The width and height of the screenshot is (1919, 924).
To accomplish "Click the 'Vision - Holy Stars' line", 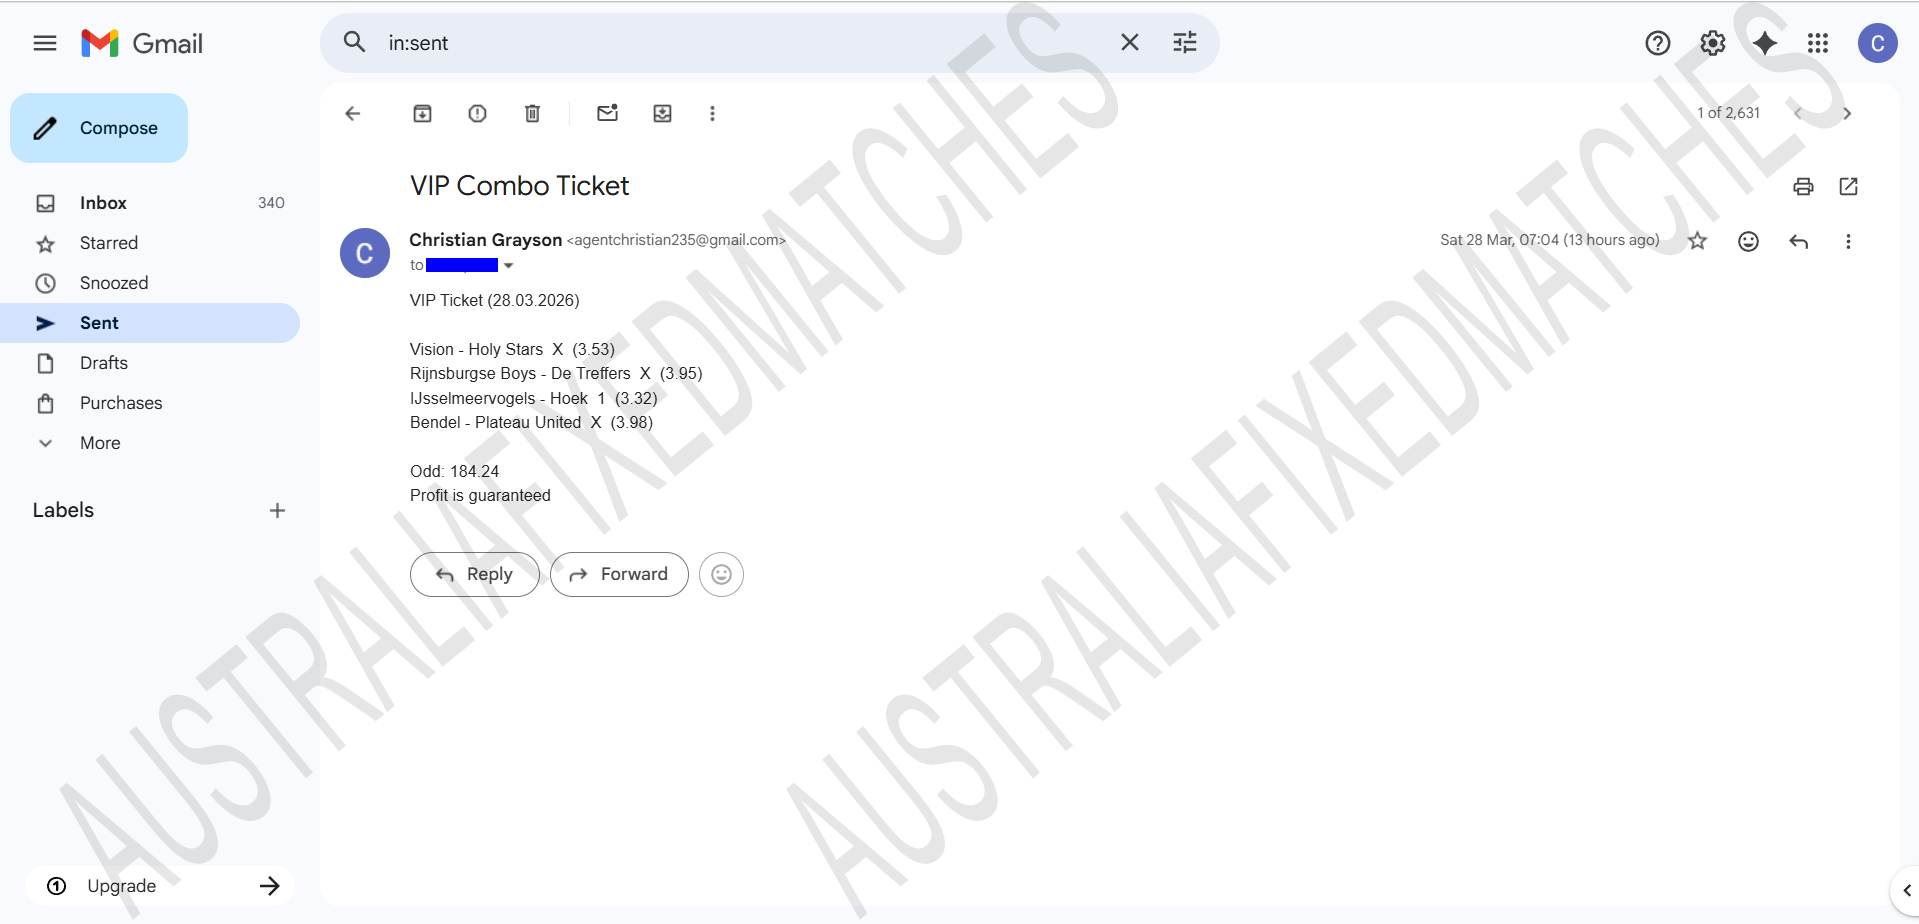I will coord(512,349).
